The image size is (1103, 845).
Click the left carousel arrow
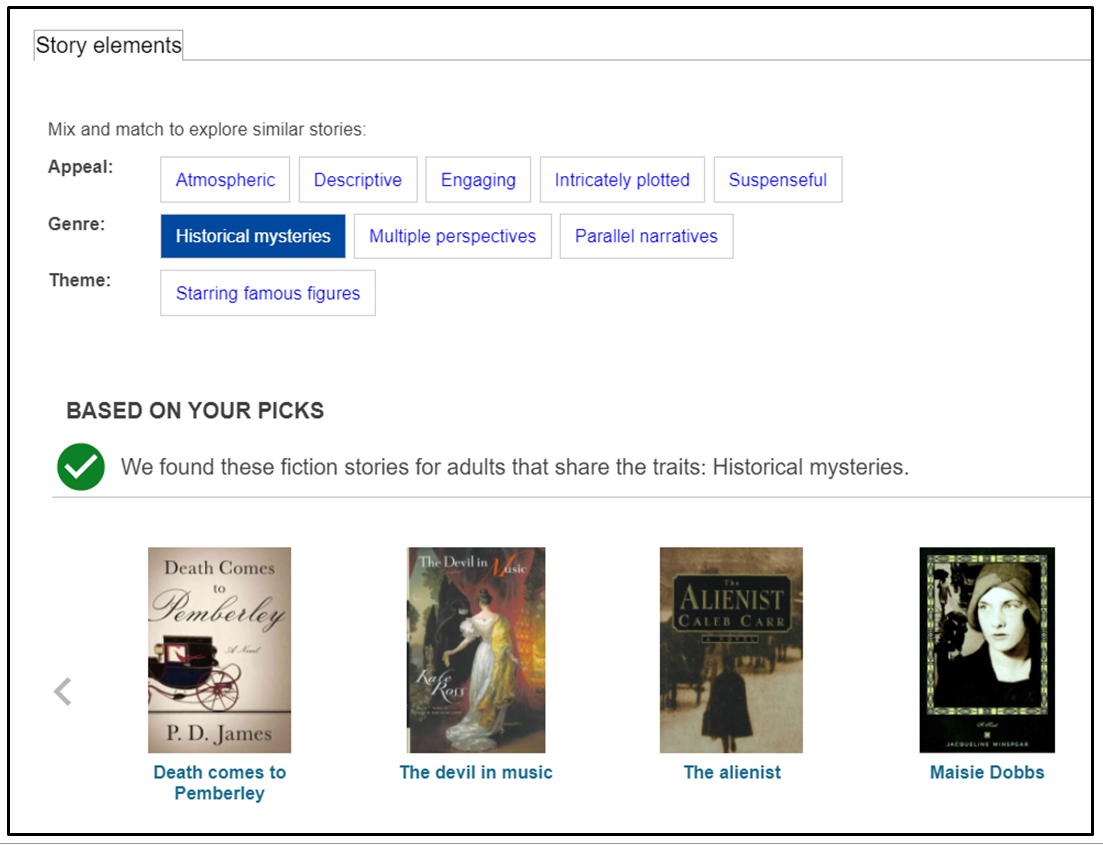[x=62, y=690]
